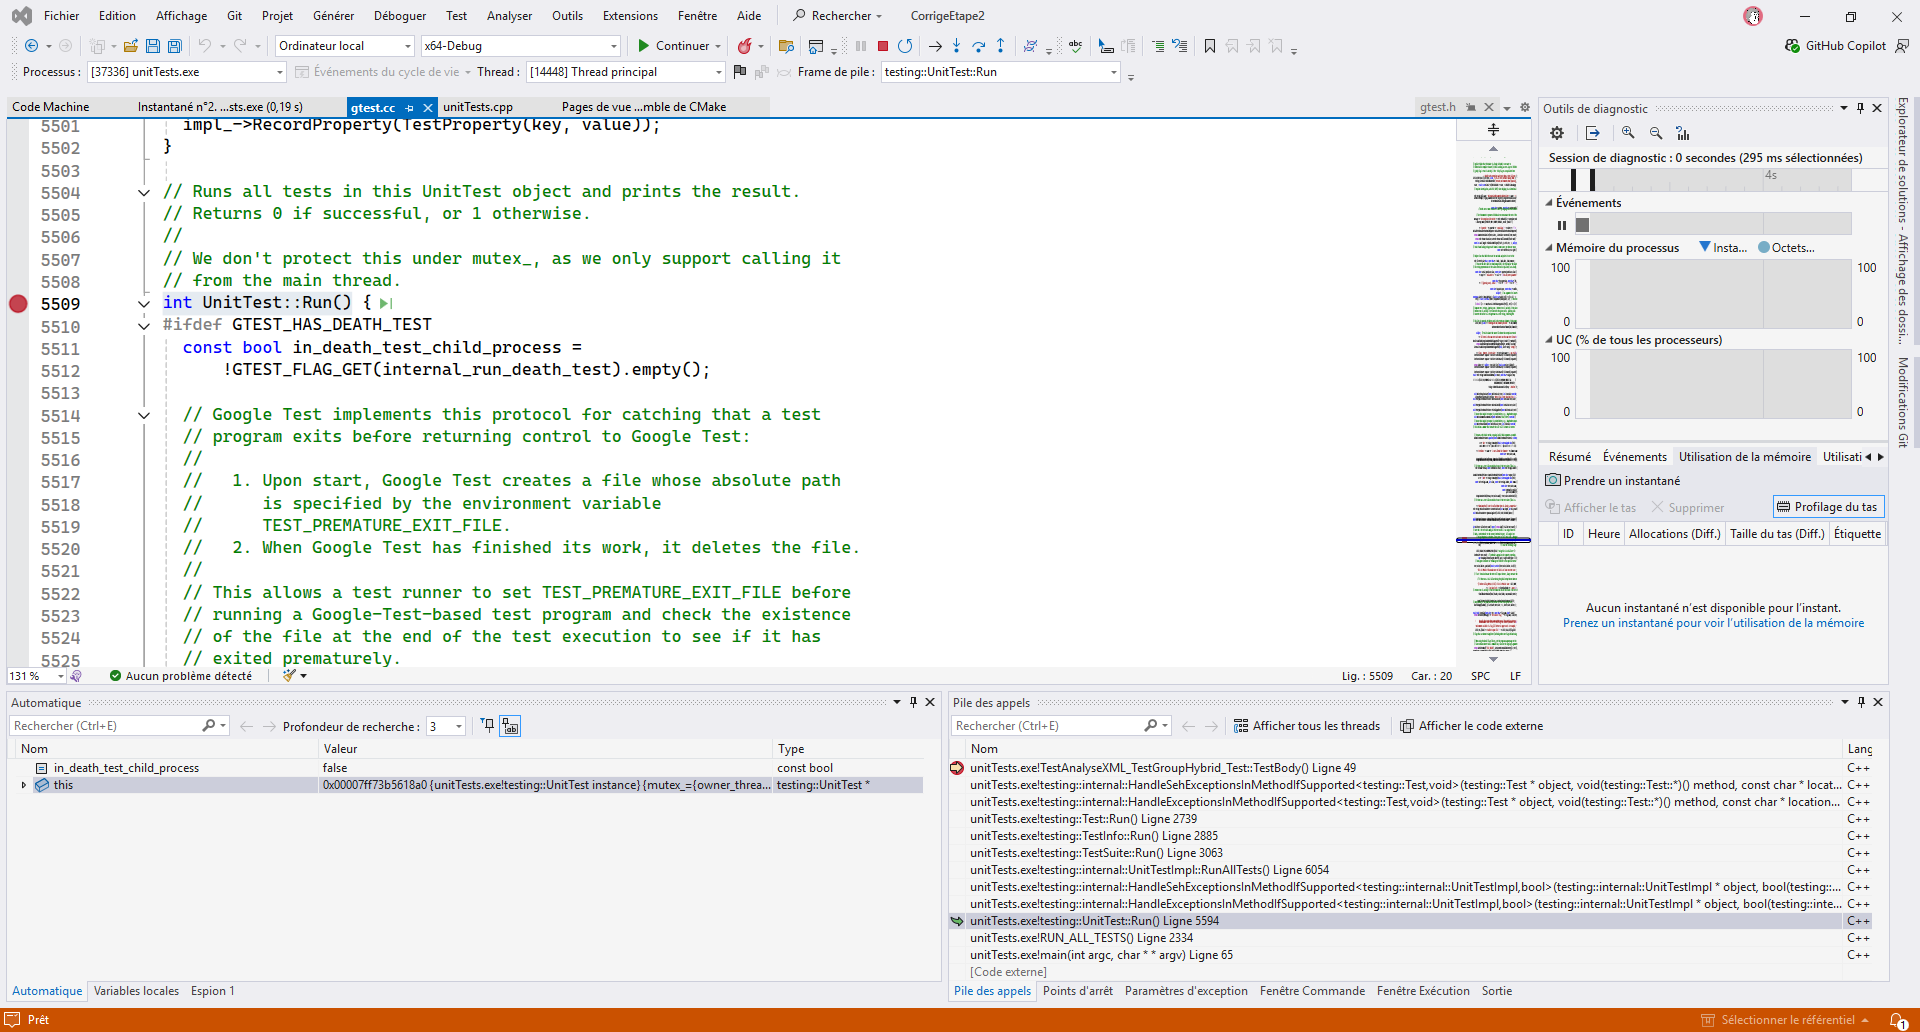1920x1032 pixels.
Task: Step out with the up arrow icon
Action: click(1001, 46)
